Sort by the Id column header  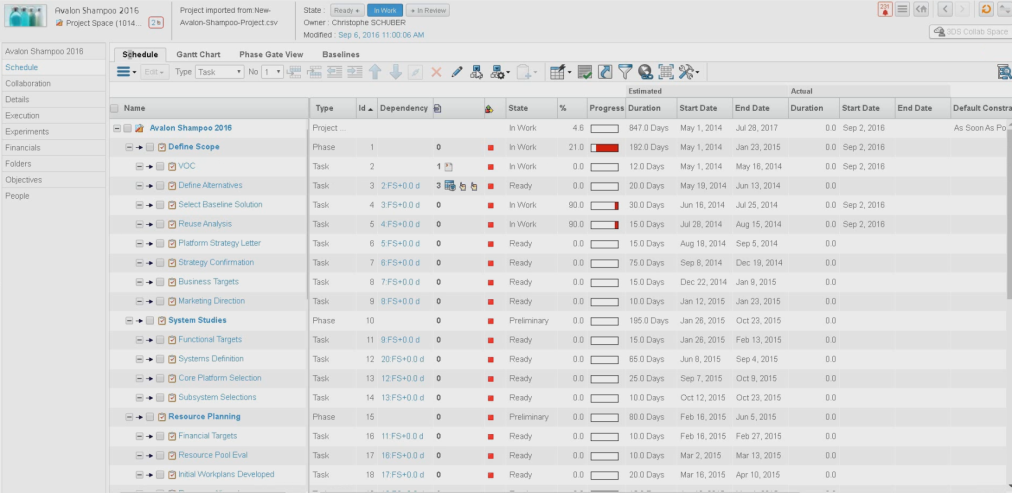pyautogui.click(x=366, y=108)
